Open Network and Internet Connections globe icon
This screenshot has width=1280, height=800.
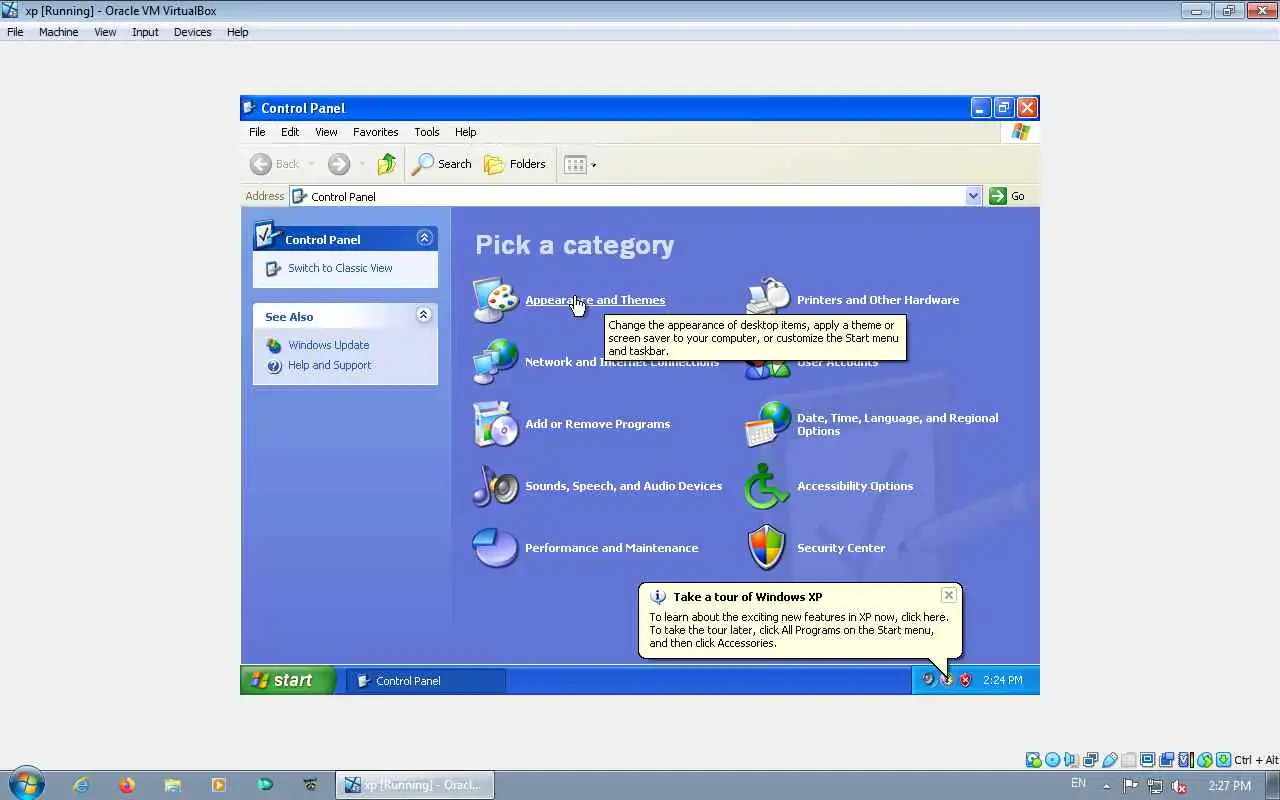click(495, 361)
